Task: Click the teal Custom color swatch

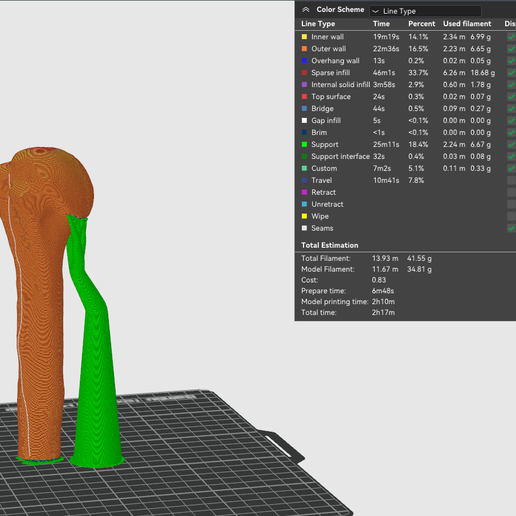Action: [304, 168]
